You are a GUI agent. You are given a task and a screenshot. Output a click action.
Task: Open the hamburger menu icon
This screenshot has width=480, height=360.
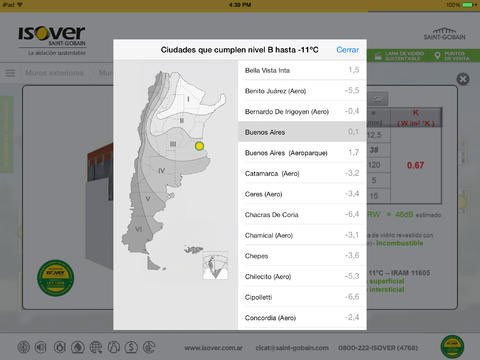tap(10, 73)
